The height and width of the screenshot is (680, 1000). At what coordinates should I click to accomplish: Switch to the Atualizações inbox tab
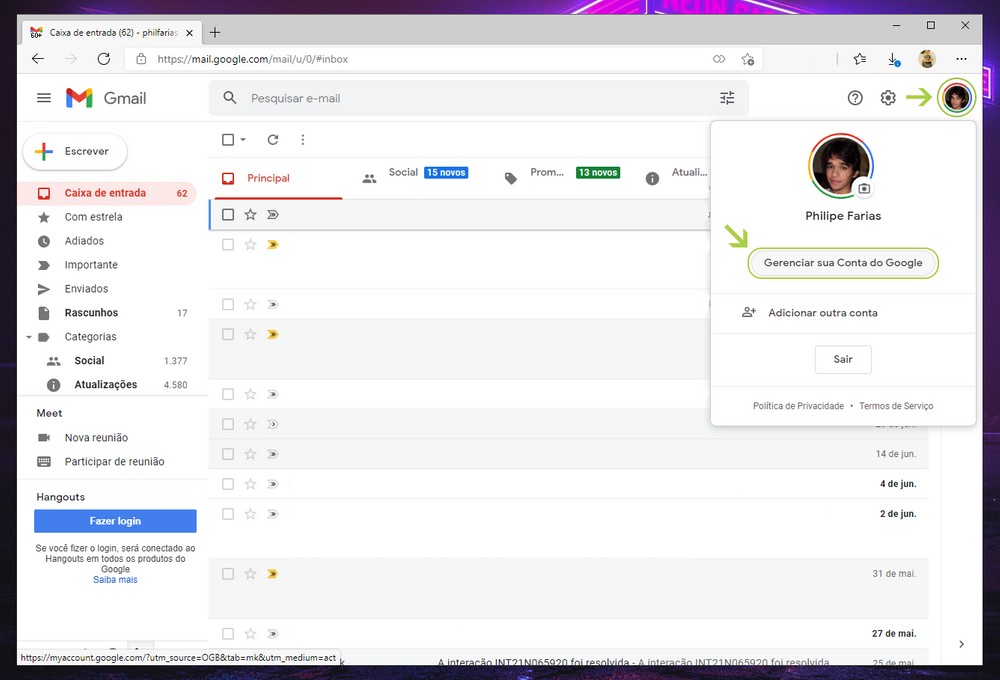pyautogui.click(x=676, y=178)
